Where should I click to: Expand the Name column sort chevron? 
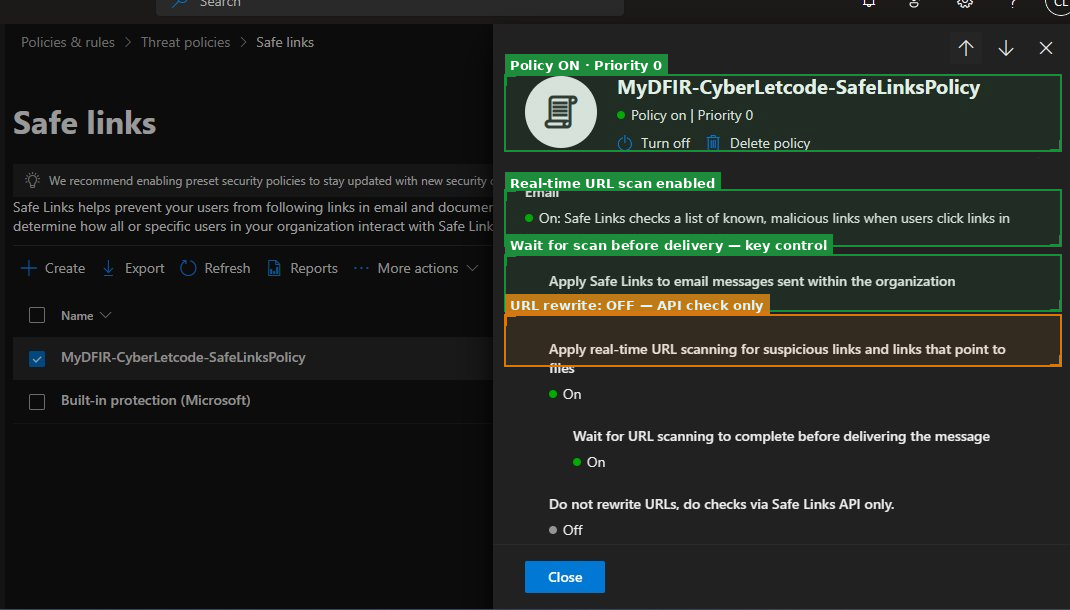tap(105, 315)
